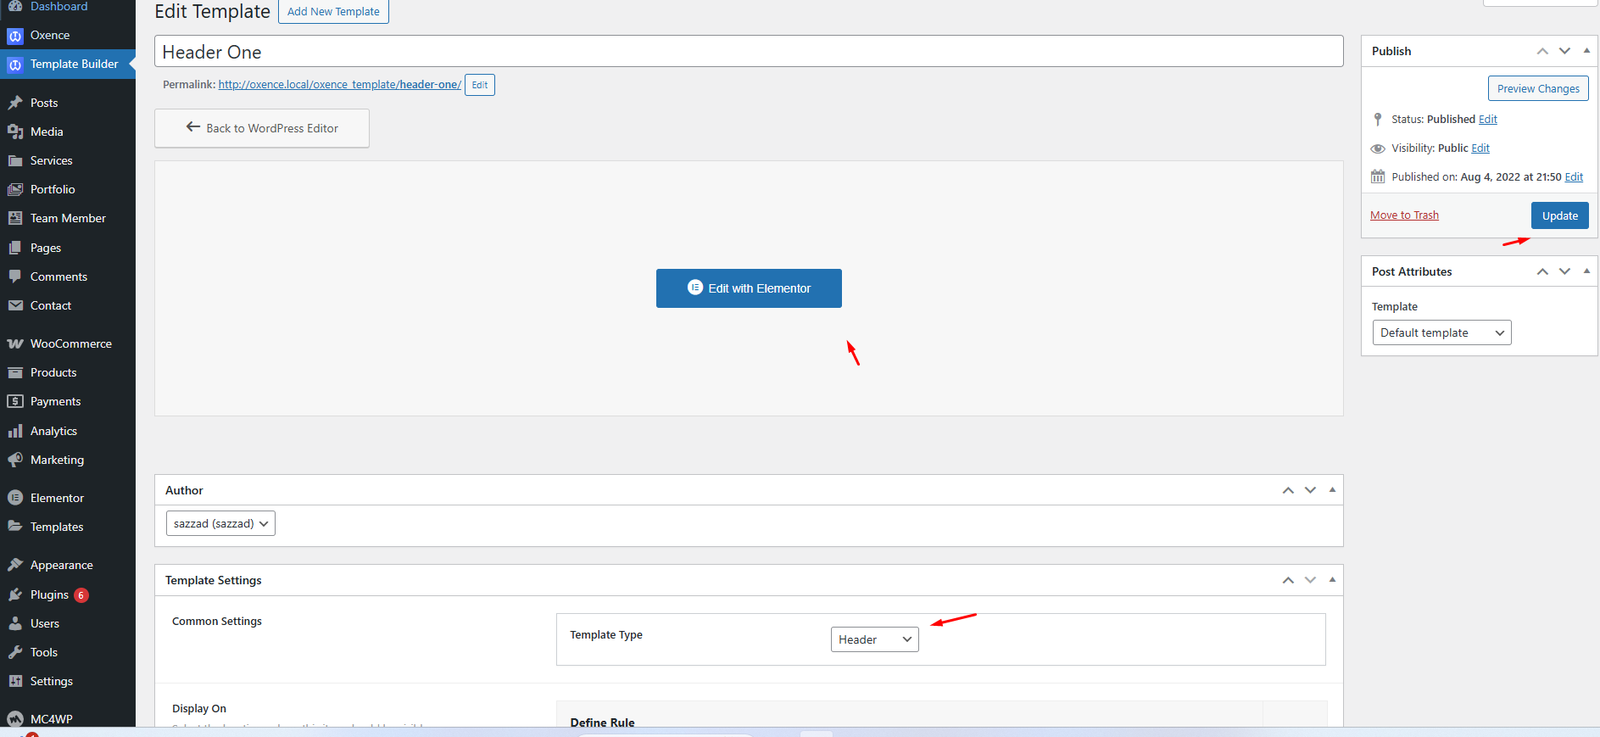The image size is (1600, 737).
Task: Click the WooCommerce icon in sidebar
Action: tap(15, 344)
